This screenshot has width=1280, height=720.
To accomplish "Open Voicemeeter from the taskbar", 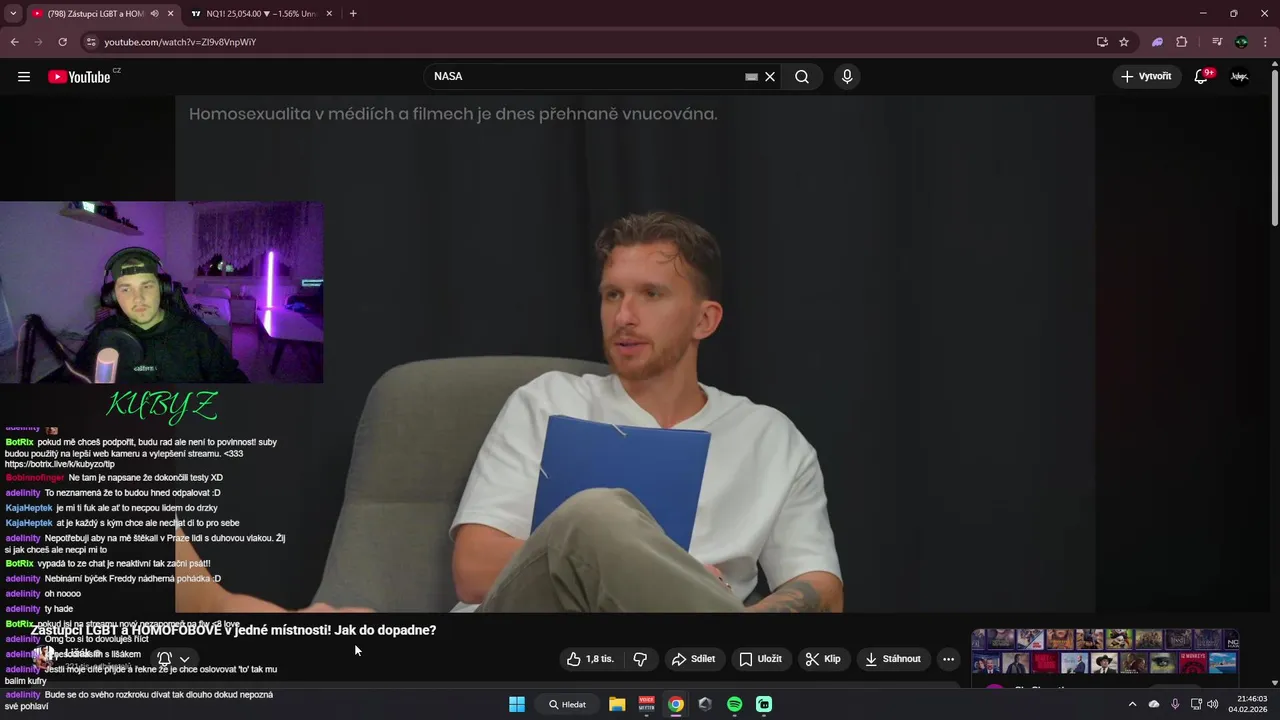I will 647,704.
